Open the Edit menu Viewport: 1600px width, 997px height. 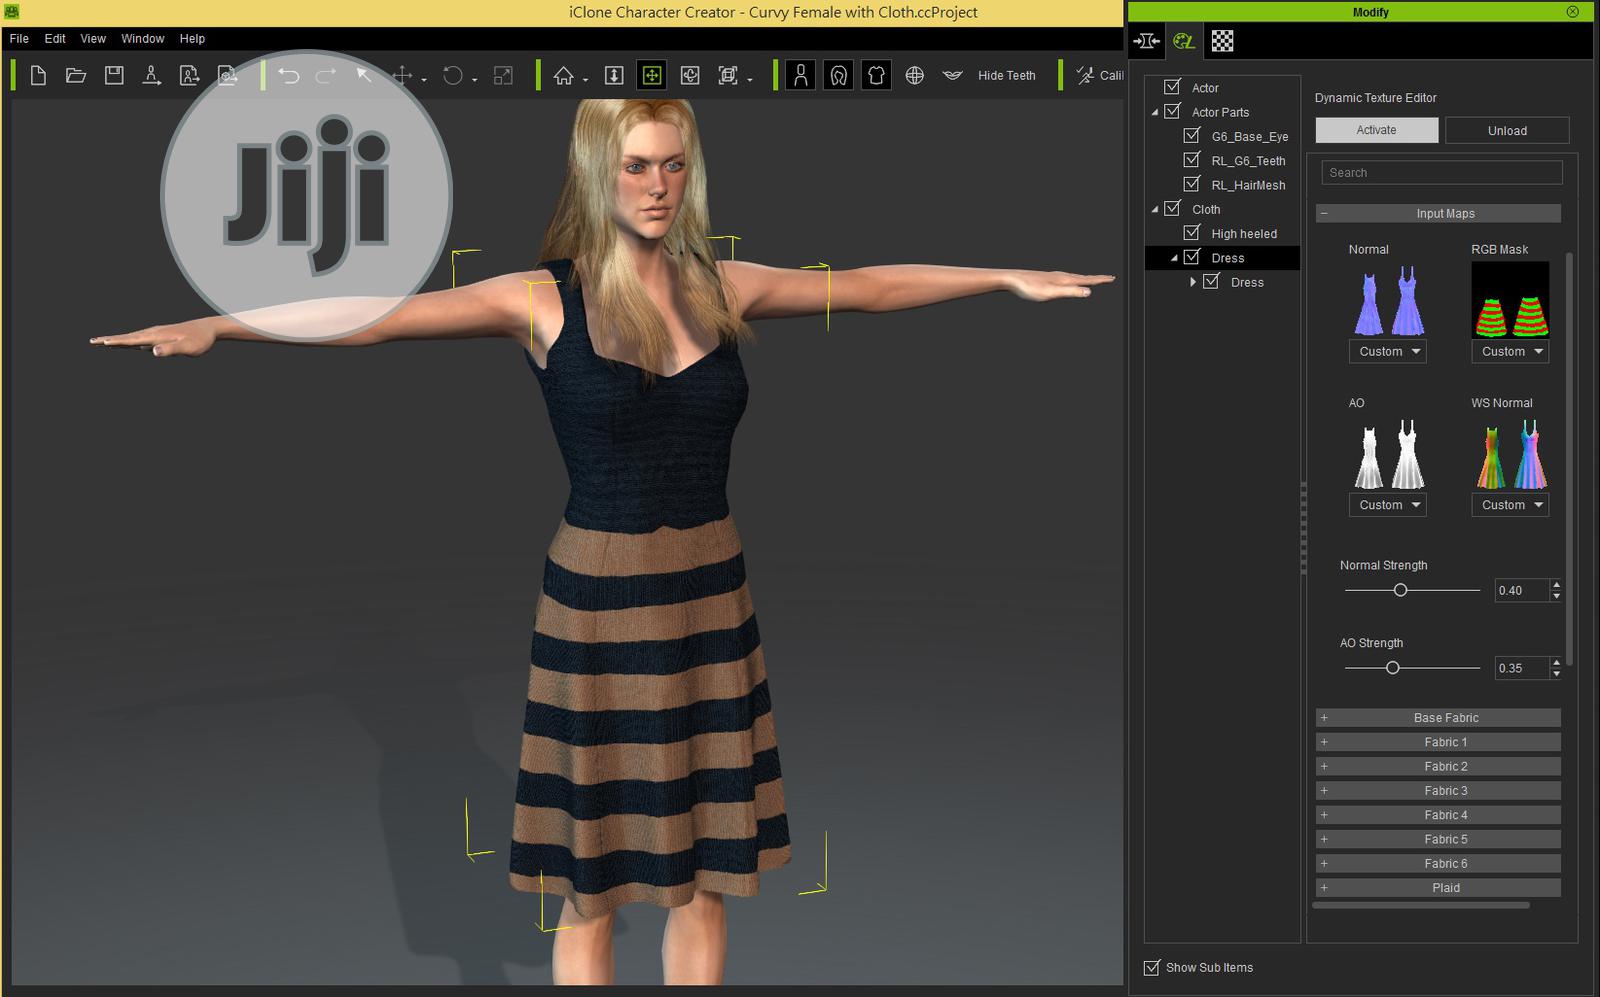[x=55, y=39]
